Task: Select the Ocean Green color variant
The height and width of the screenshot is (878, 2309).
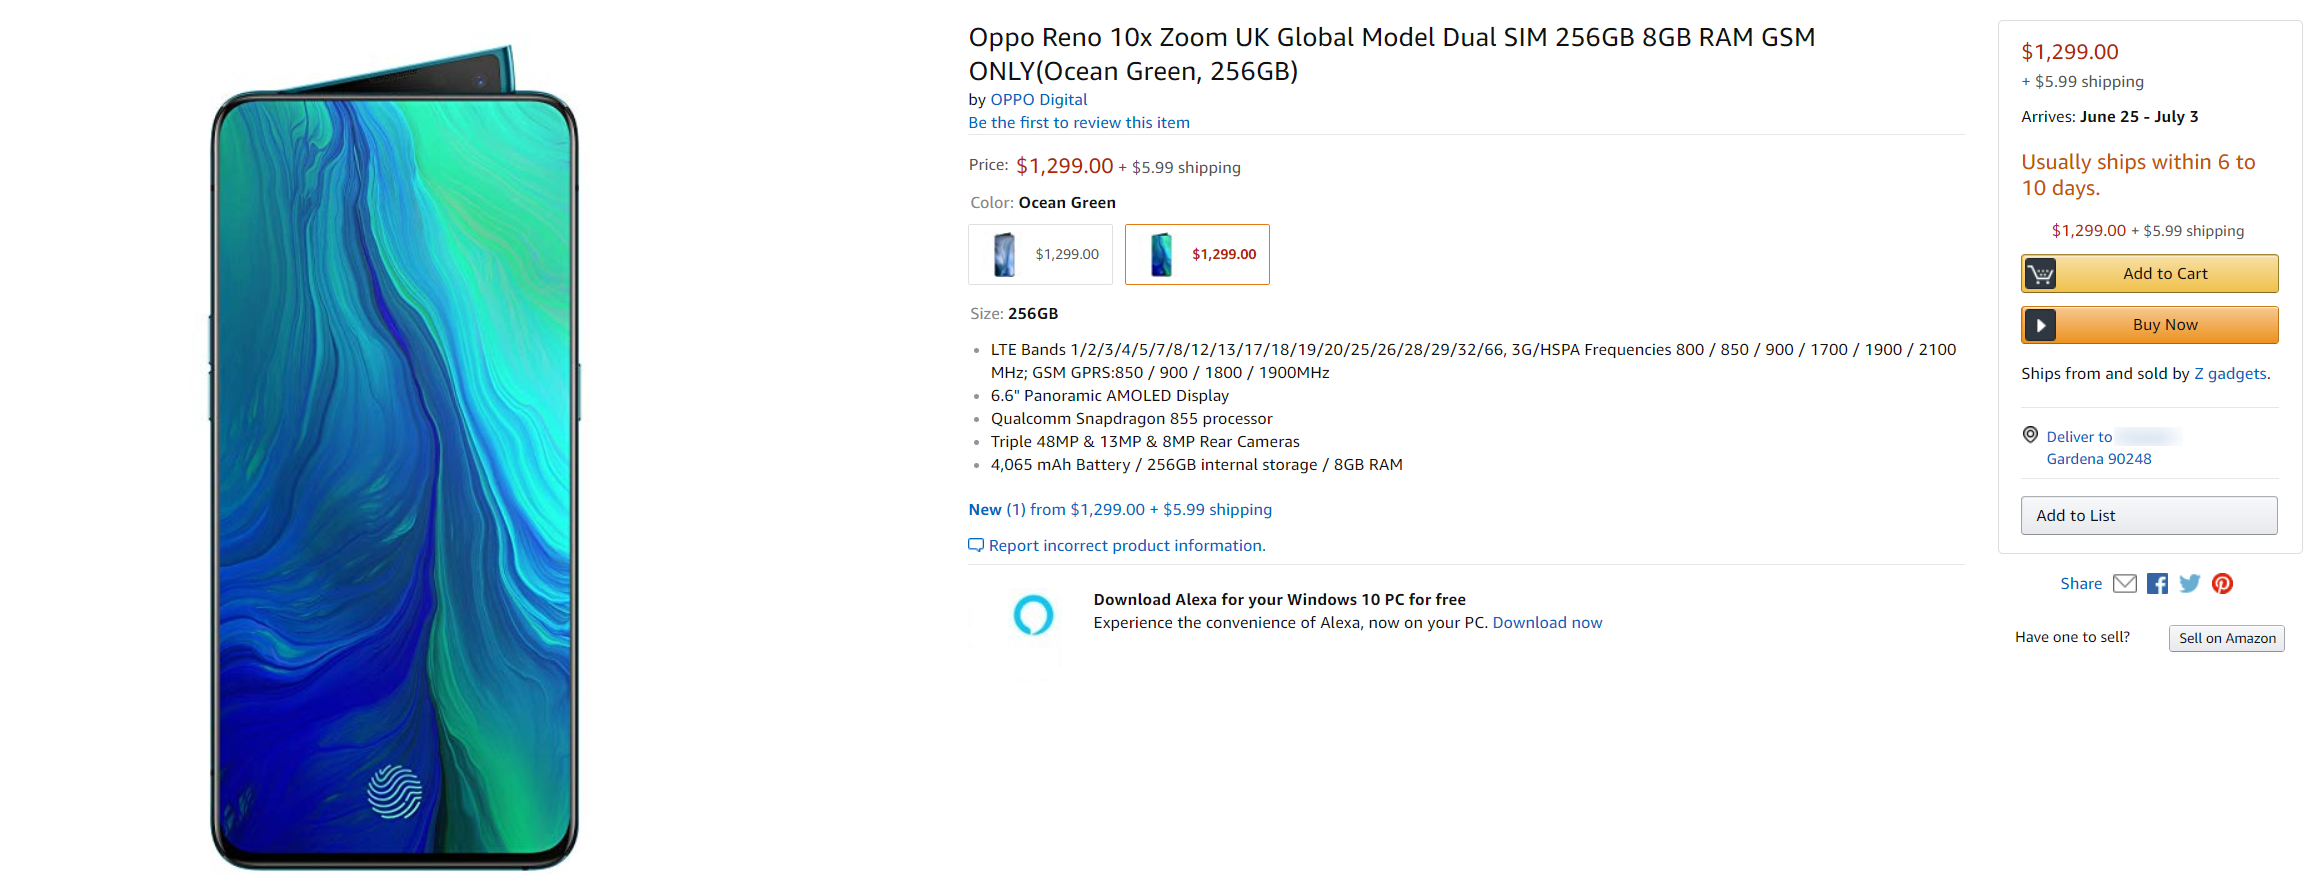Action: click(1197, 254)
